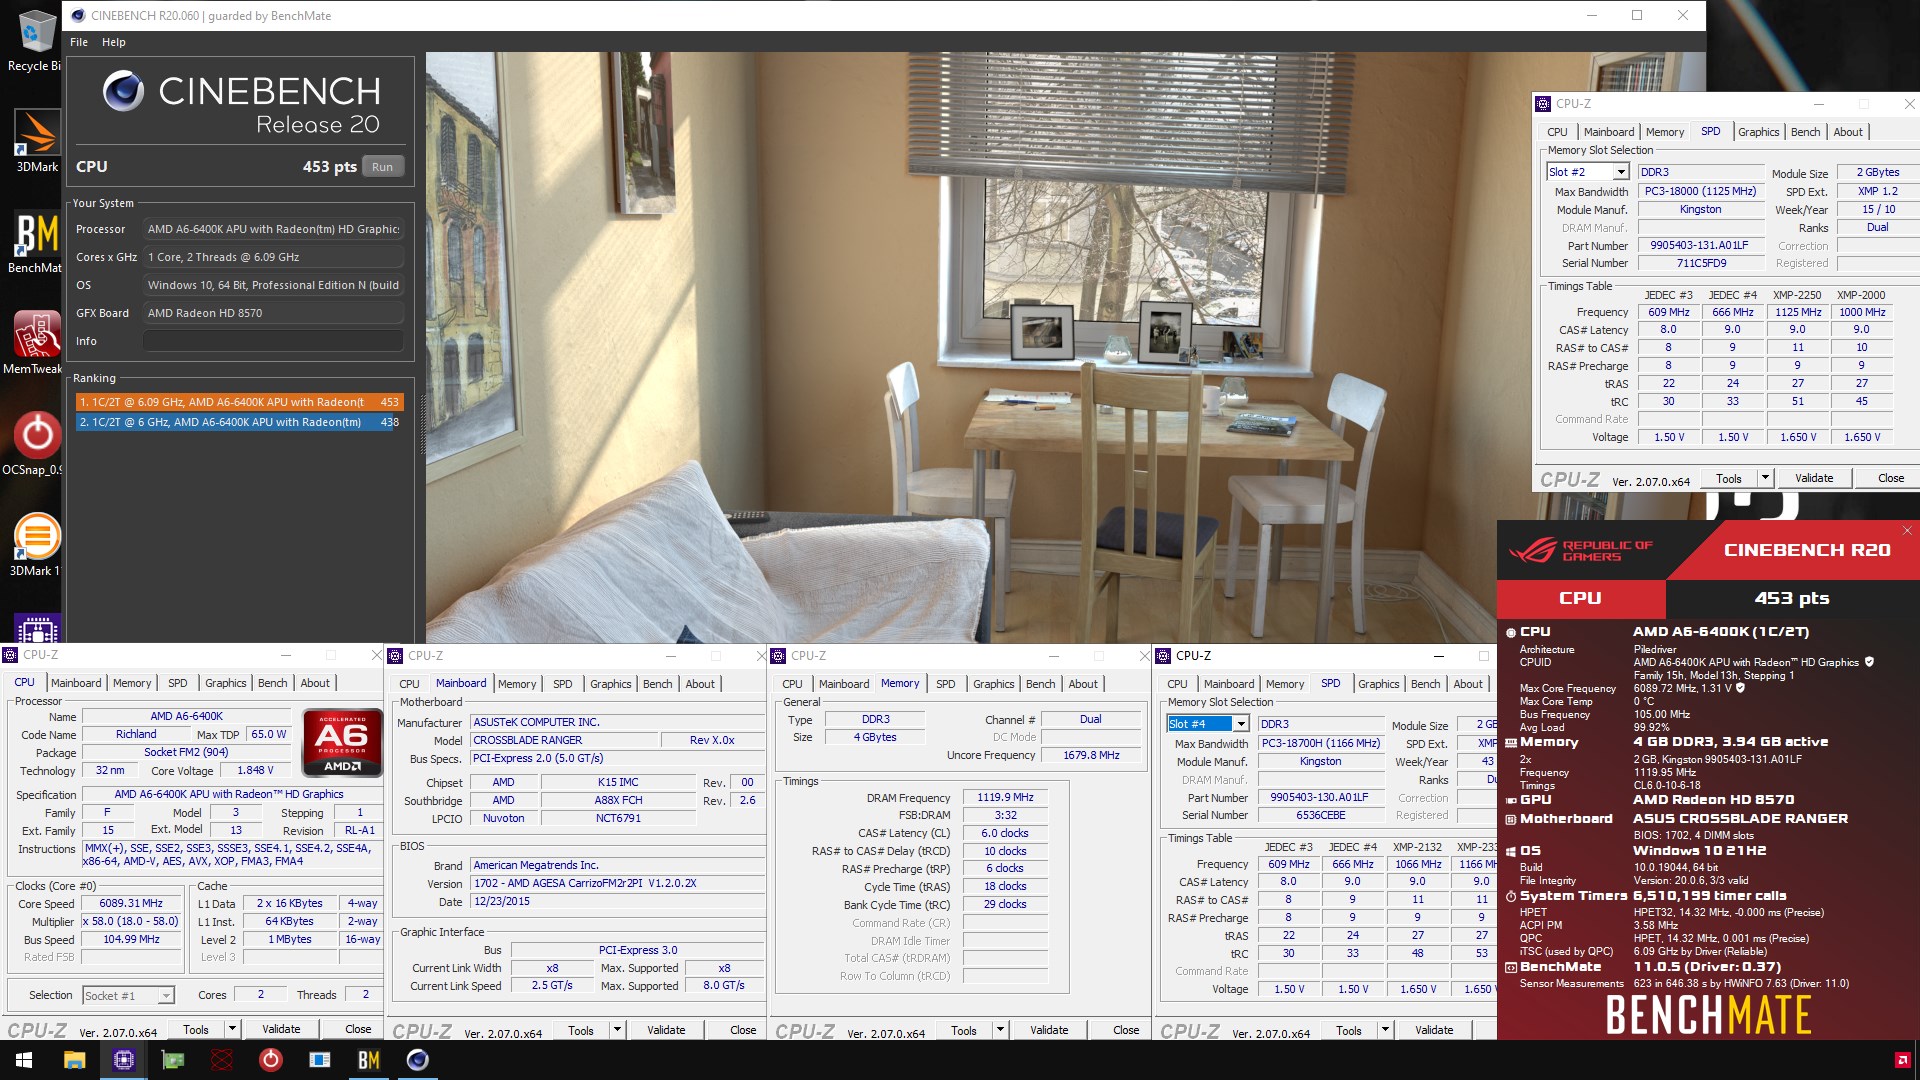Click the shield icon beside Max Core Frequency value
The image size is (1920, 1080).
click(x=1740, y=688)
